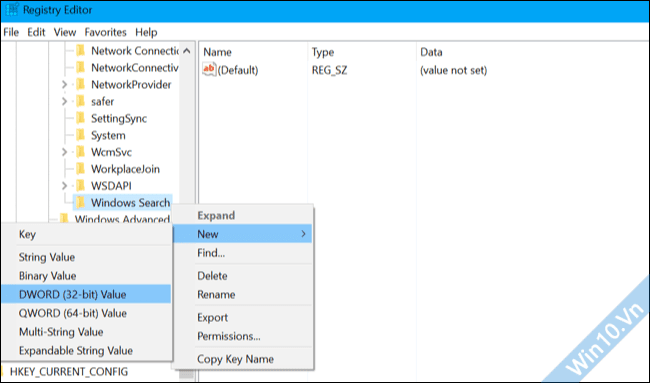Select the Windows Search folder icon
This screenshot has height=383, width=650.
click(80, 203)
